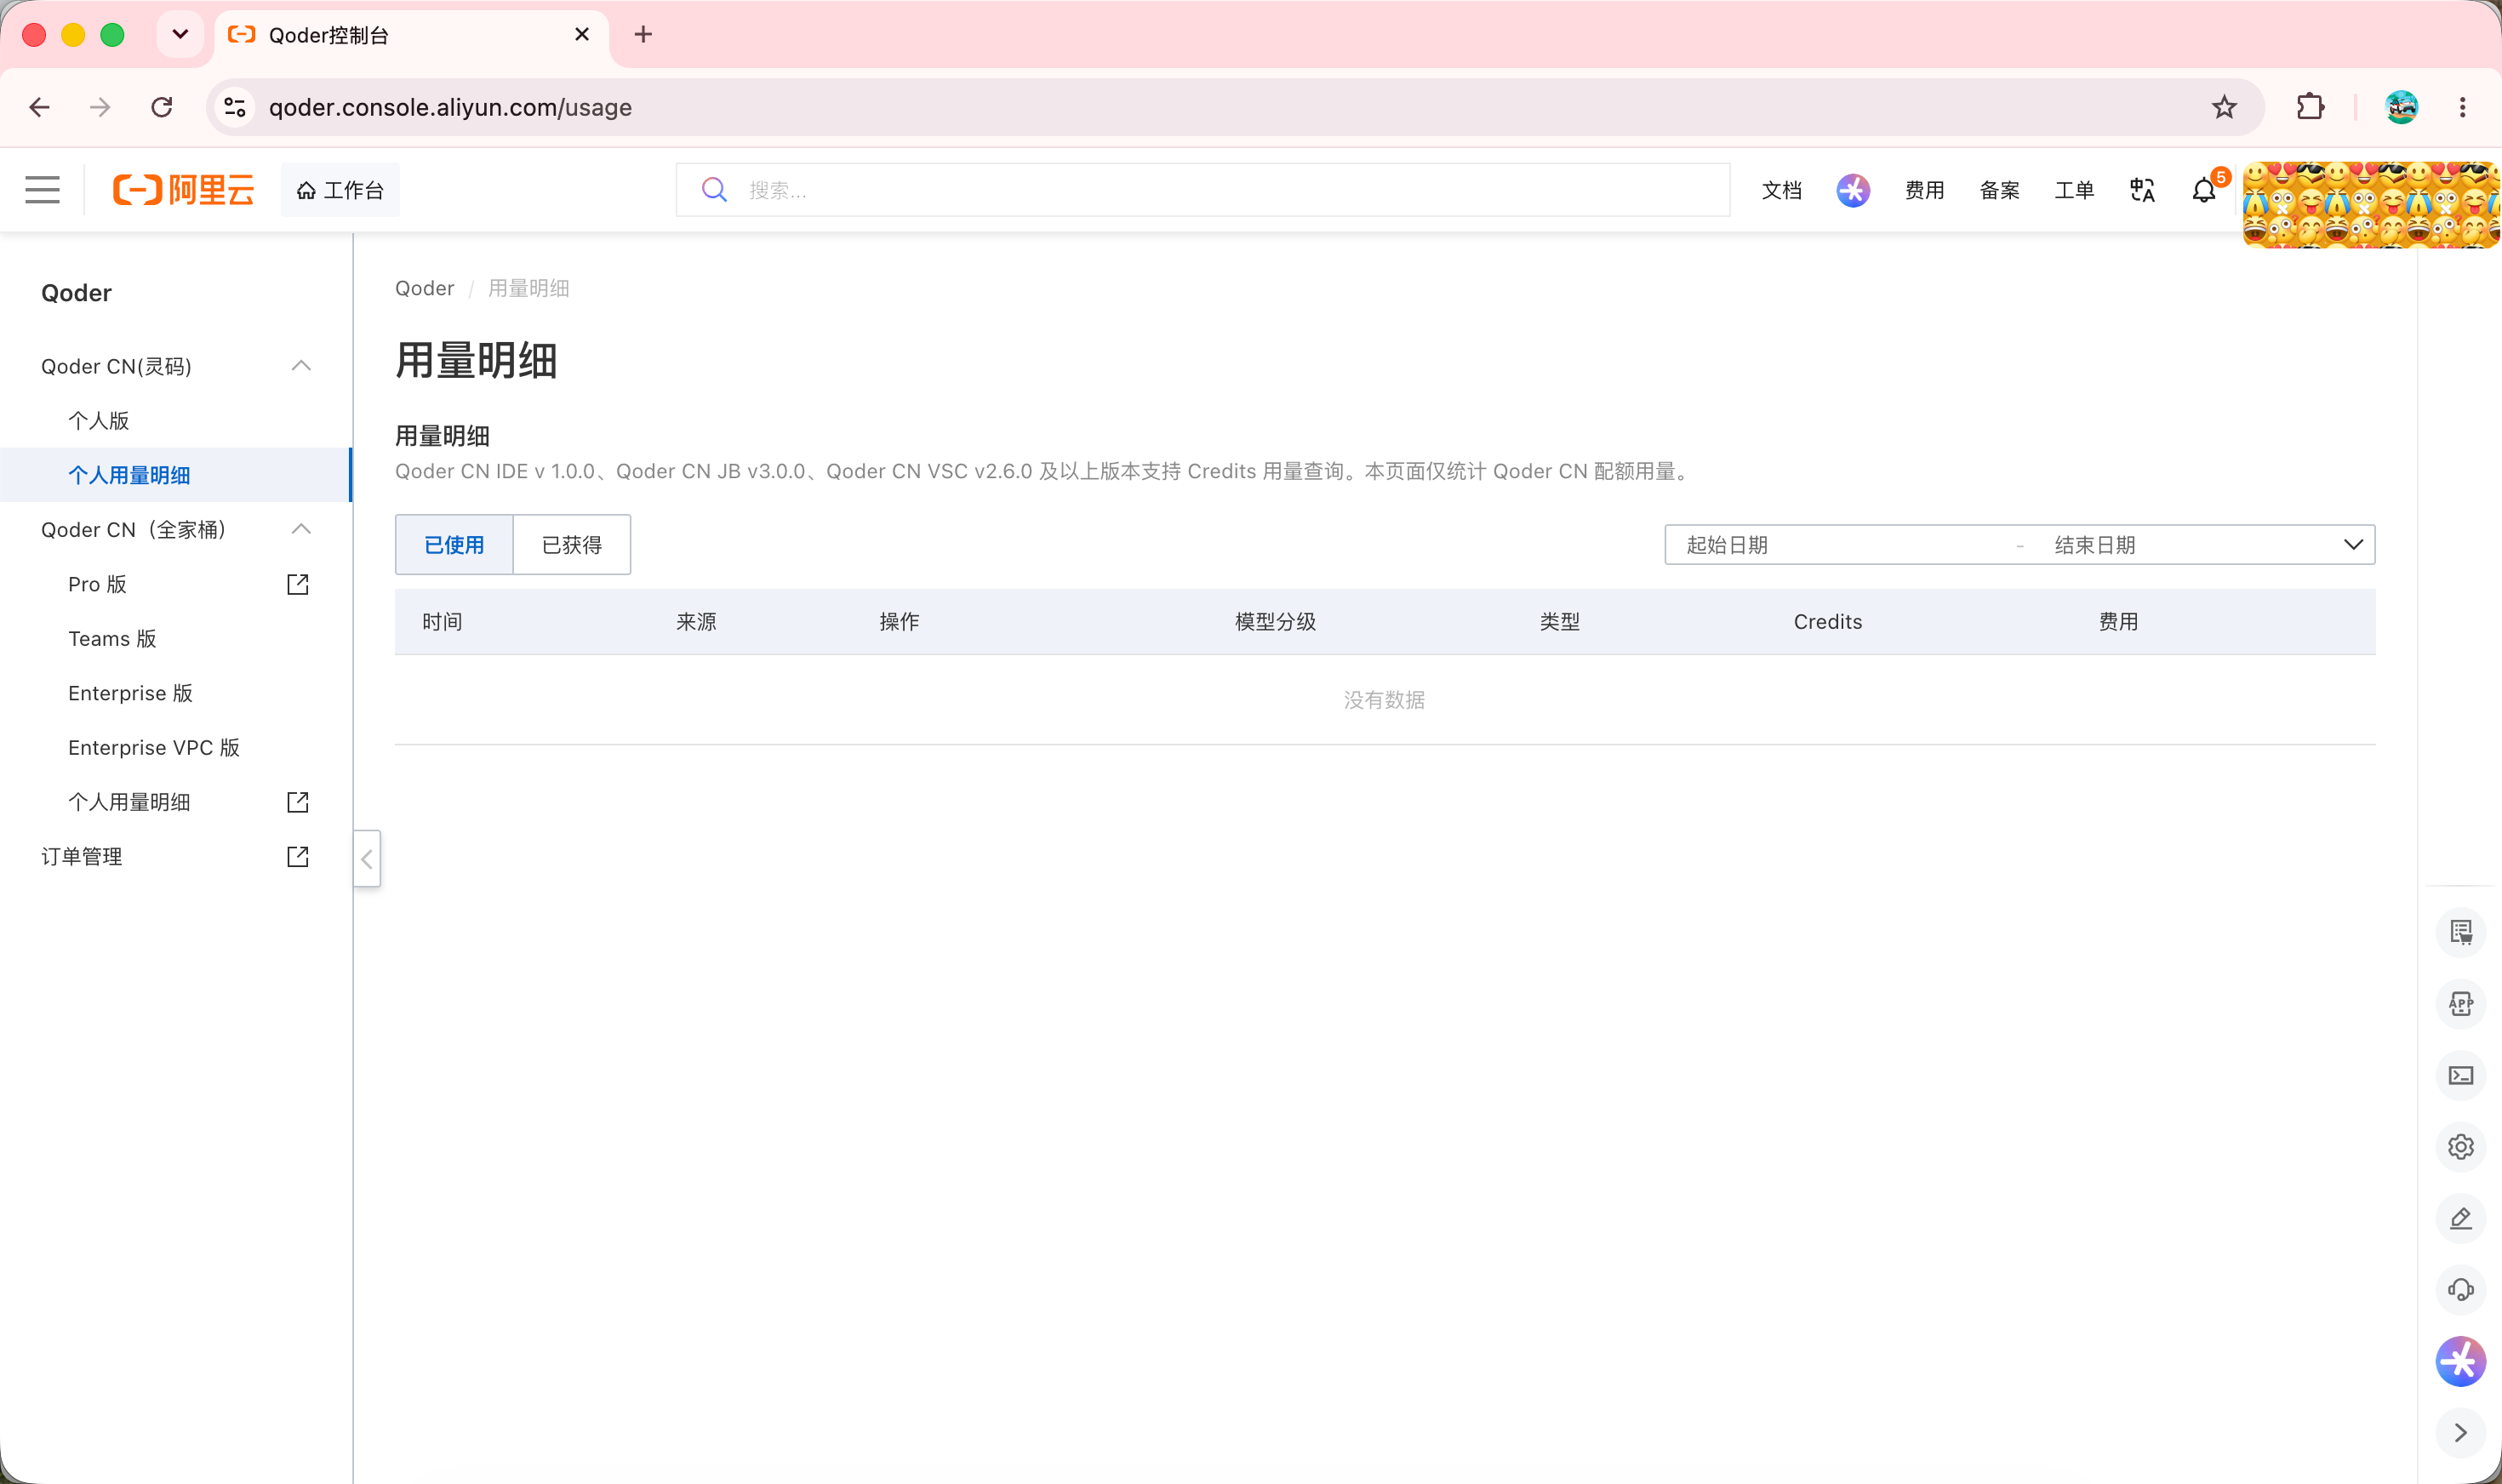Viewport: 2502px width, 1484px height.
Task: Reload the current page
Action: [x=162, y=107]
